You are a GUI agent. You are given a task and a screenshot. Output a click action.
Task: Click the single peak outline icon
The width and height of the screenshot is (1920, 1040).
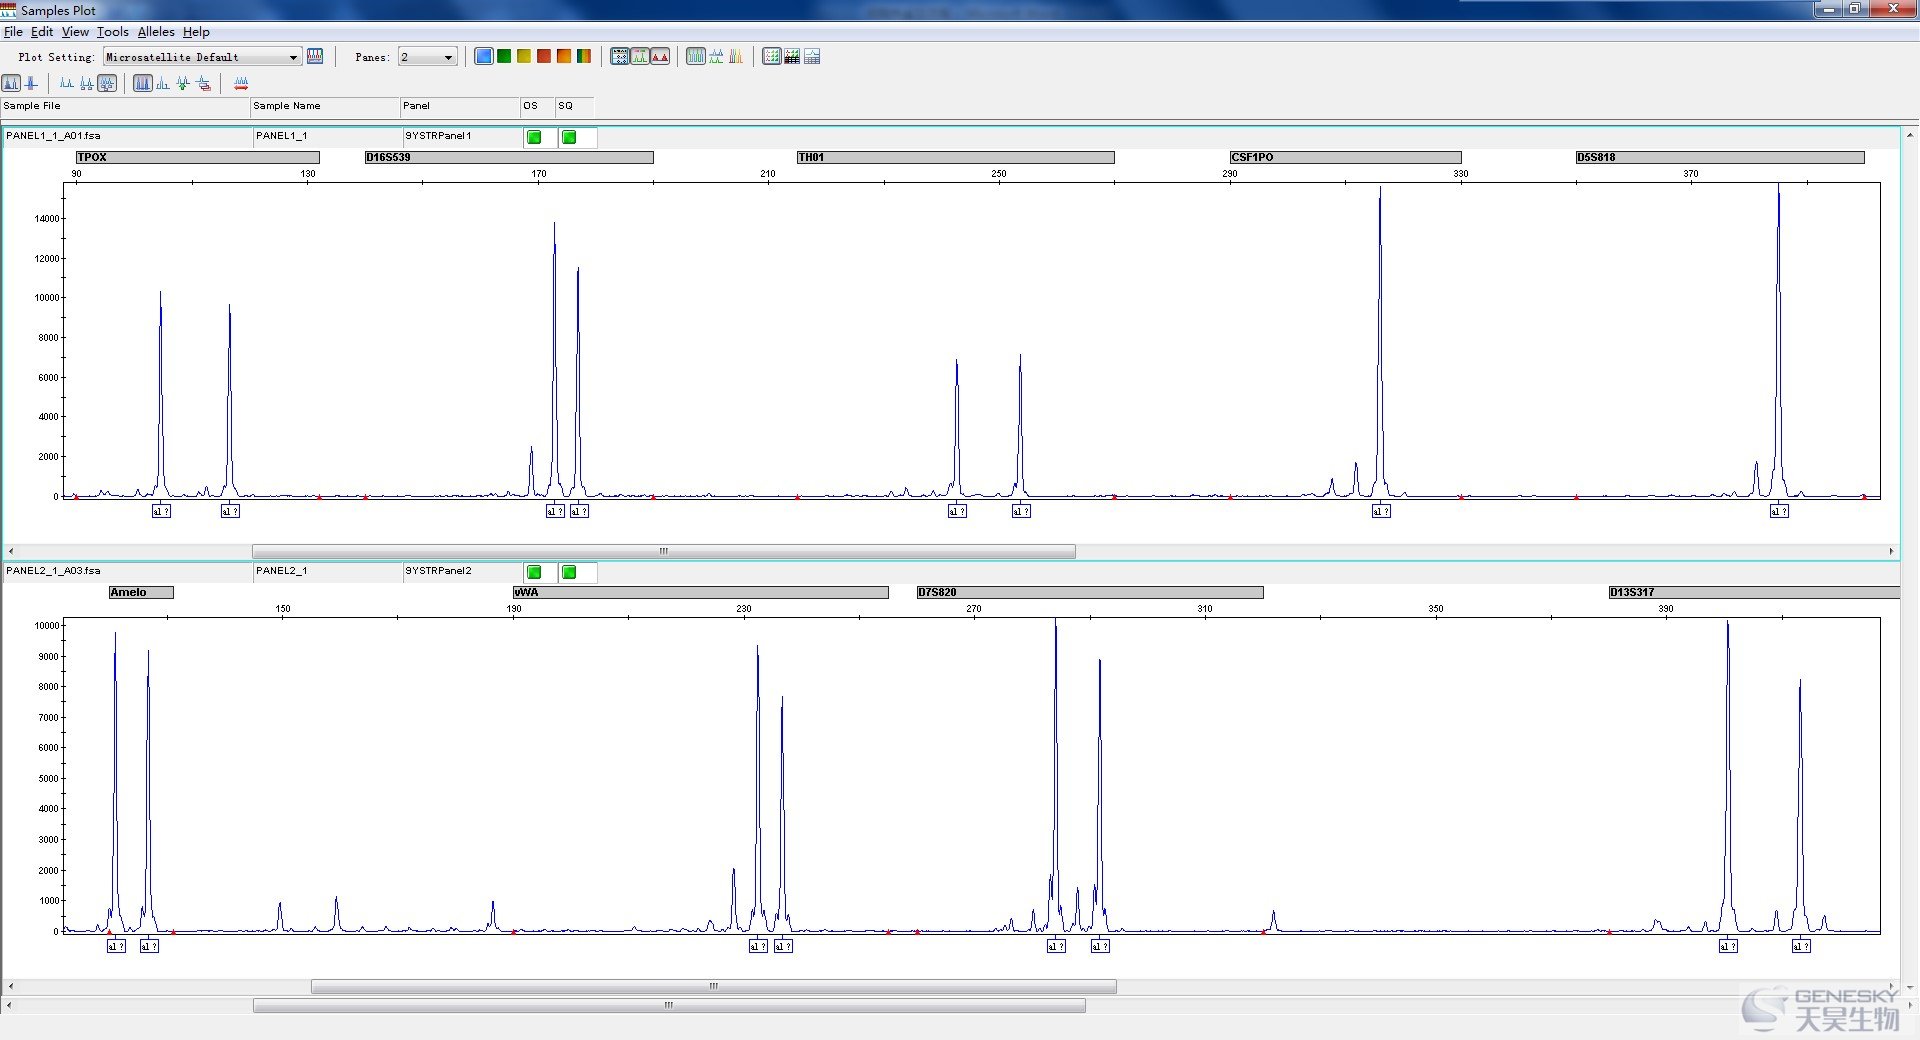163,83
